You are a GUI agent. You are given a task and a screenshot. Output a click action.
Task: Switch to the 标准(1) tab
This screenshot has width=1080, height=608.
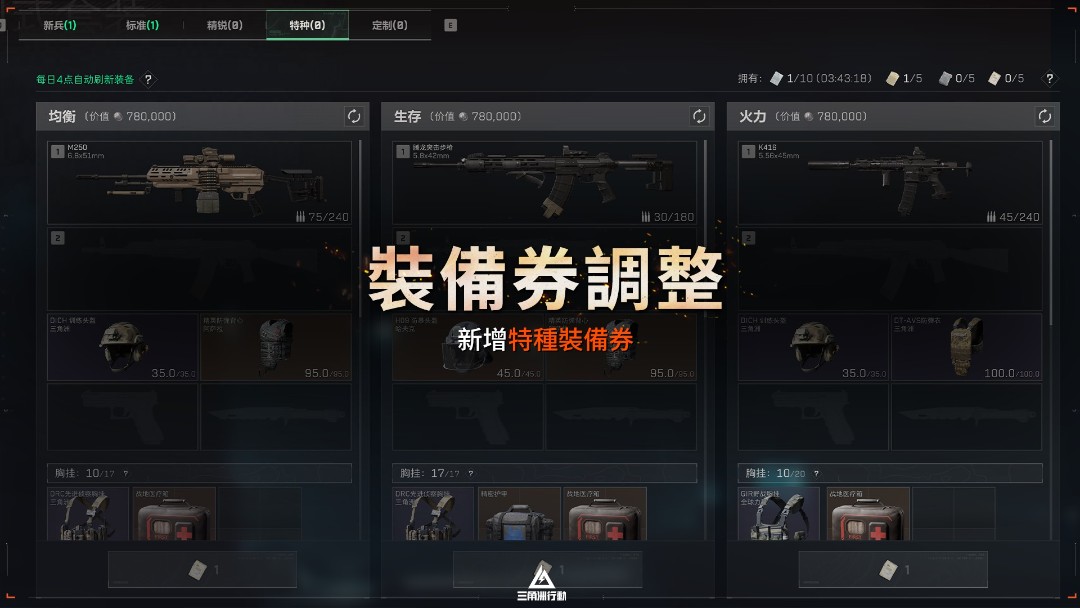click(x=142, y=25)
